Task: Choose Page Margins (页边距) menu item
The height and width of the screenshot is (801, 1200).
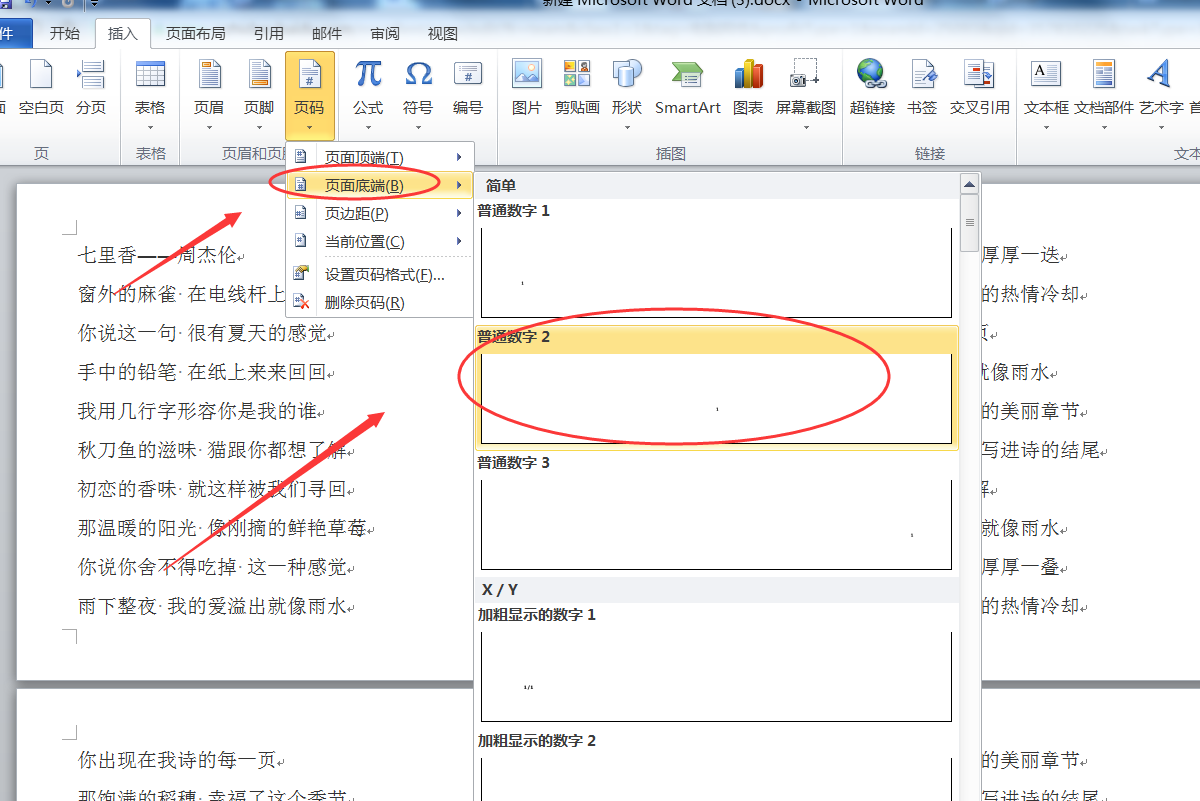Action: (379, 213)
